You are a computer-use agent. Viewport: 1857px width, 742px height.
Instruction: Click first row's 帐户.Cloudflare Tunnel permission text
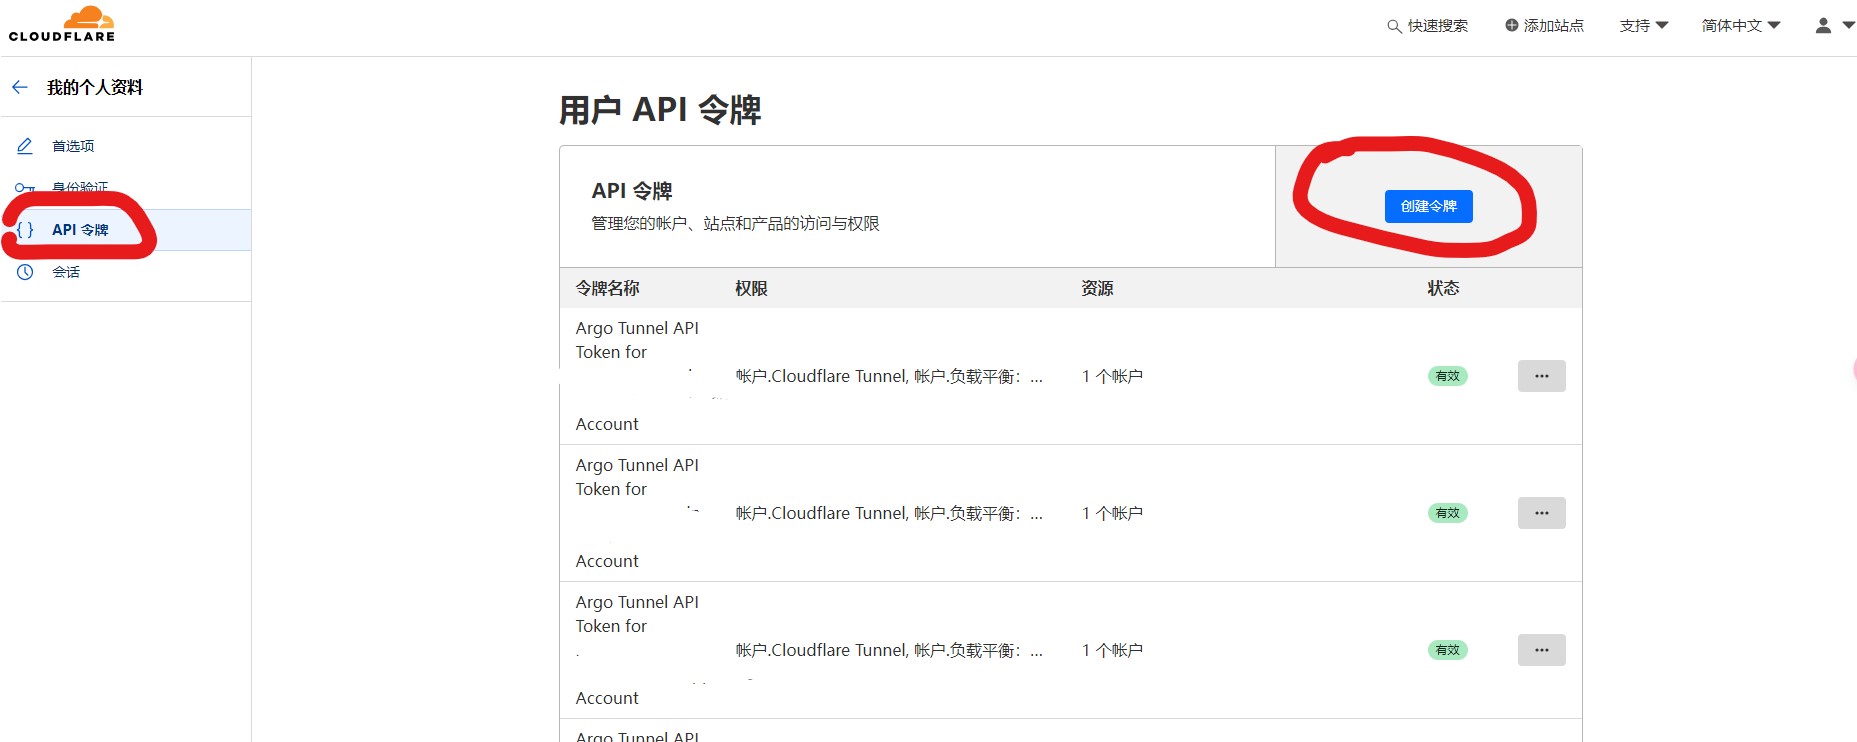[889, 376]
